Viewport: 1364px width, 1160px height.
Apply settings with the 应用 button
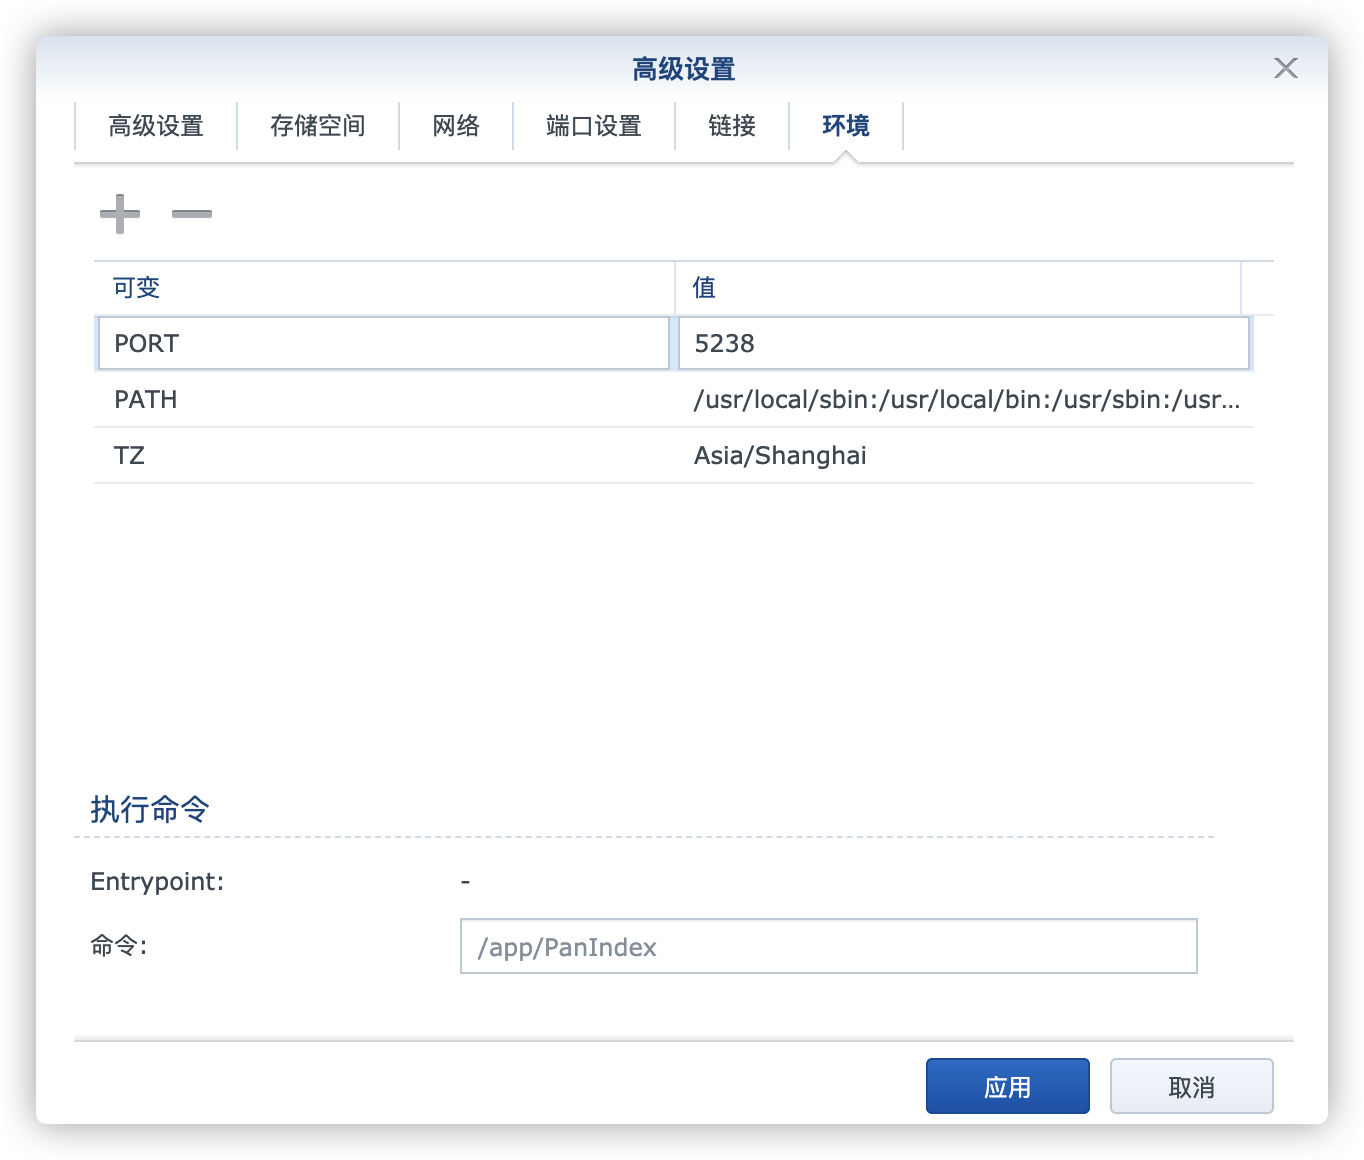(1007, 1085)
